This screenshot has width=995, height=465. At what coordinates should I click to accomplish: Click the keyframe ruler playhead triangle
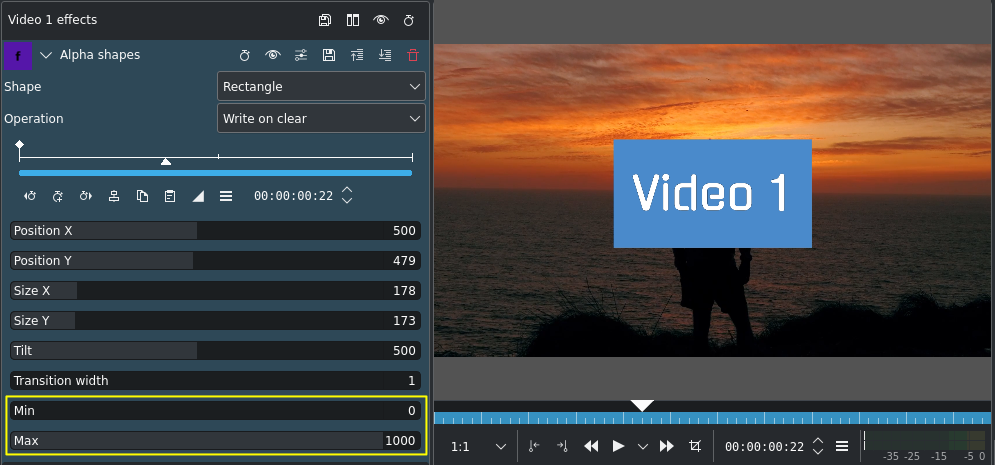pos(166,162)
